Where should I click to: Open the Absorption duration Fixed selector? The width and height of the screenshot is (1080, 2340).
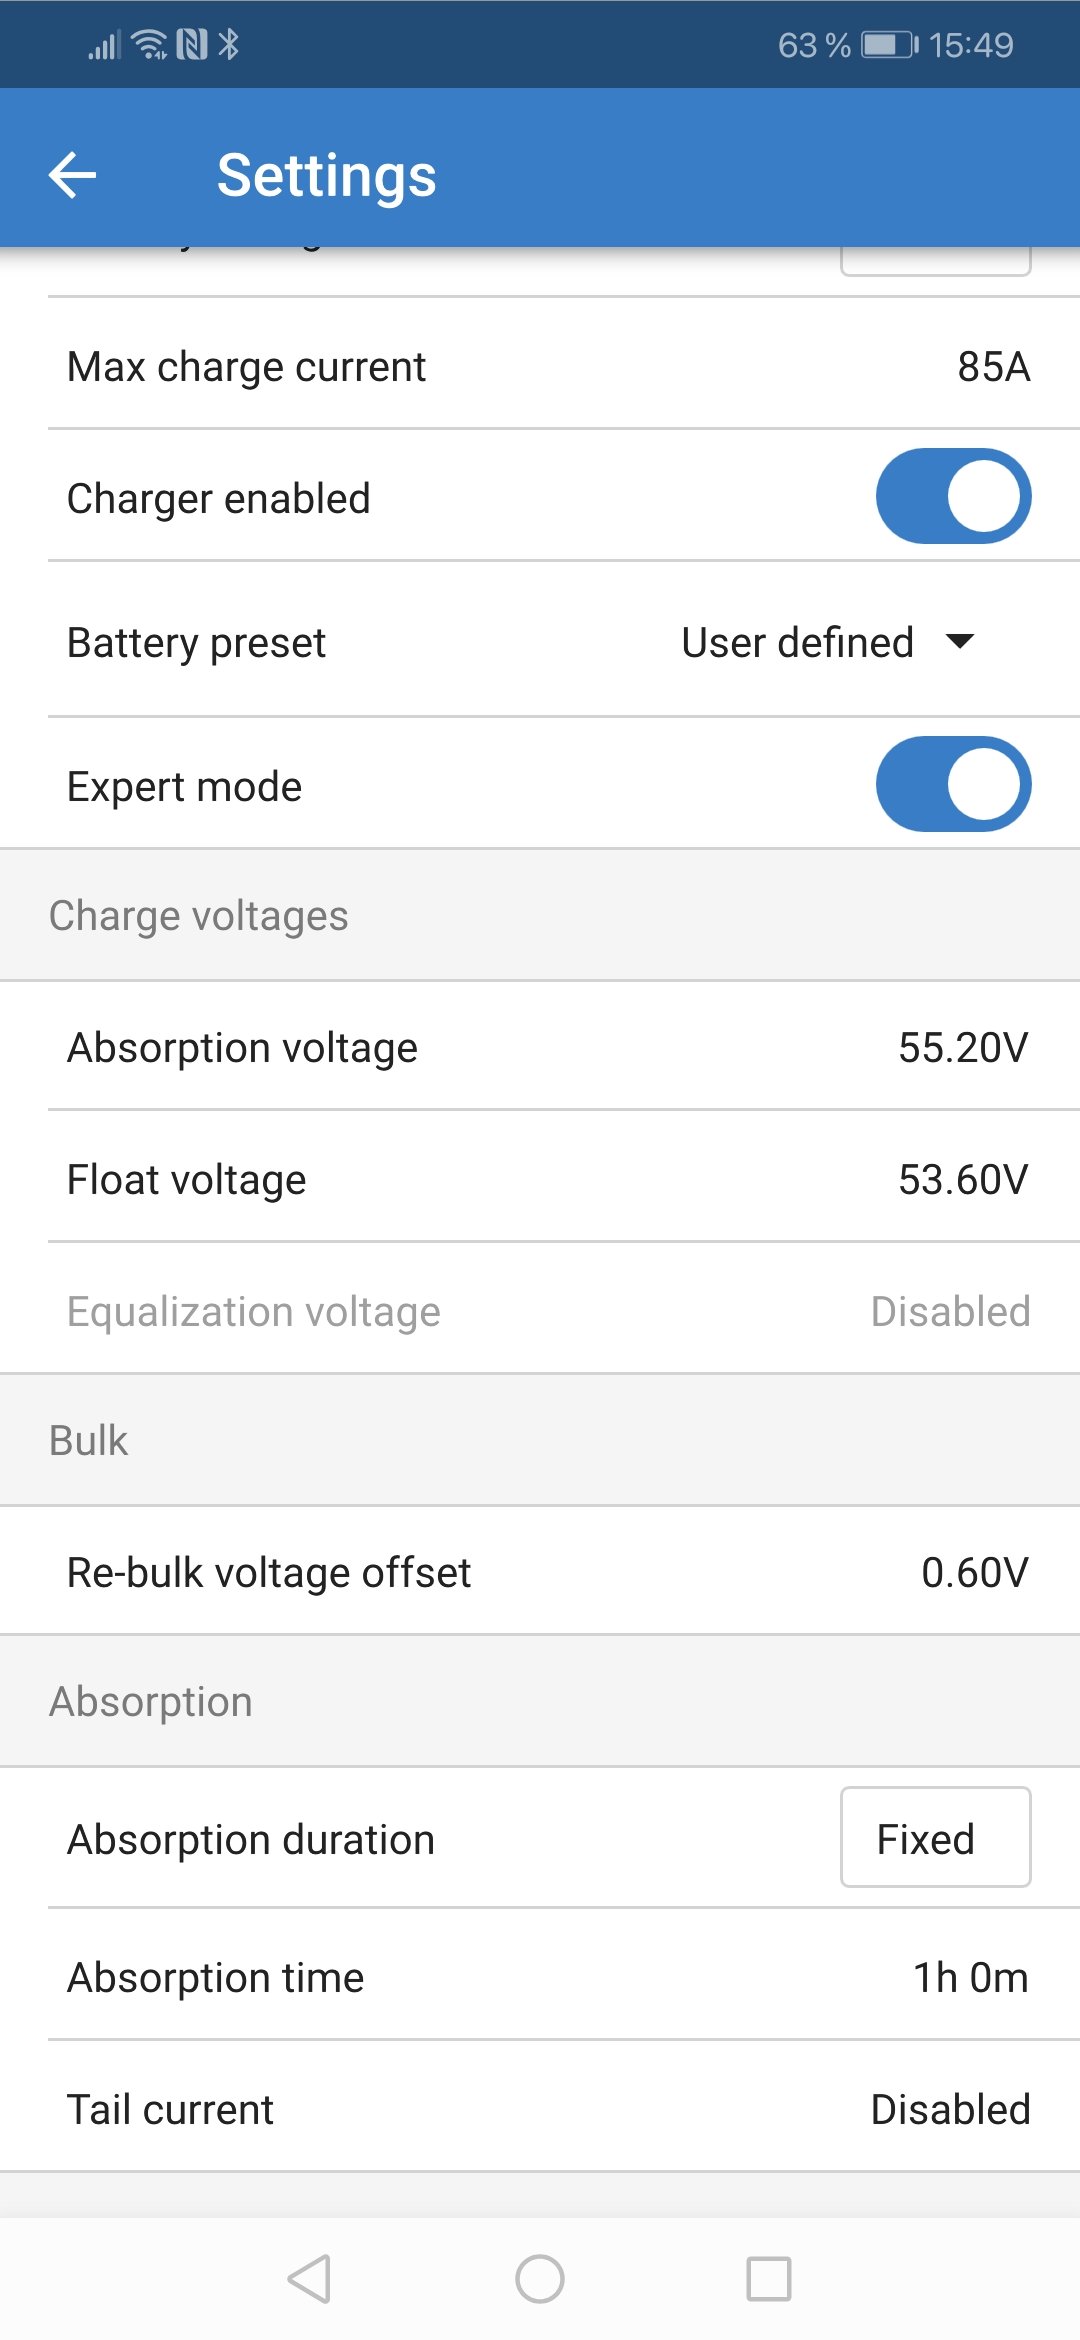[935, 1838]
